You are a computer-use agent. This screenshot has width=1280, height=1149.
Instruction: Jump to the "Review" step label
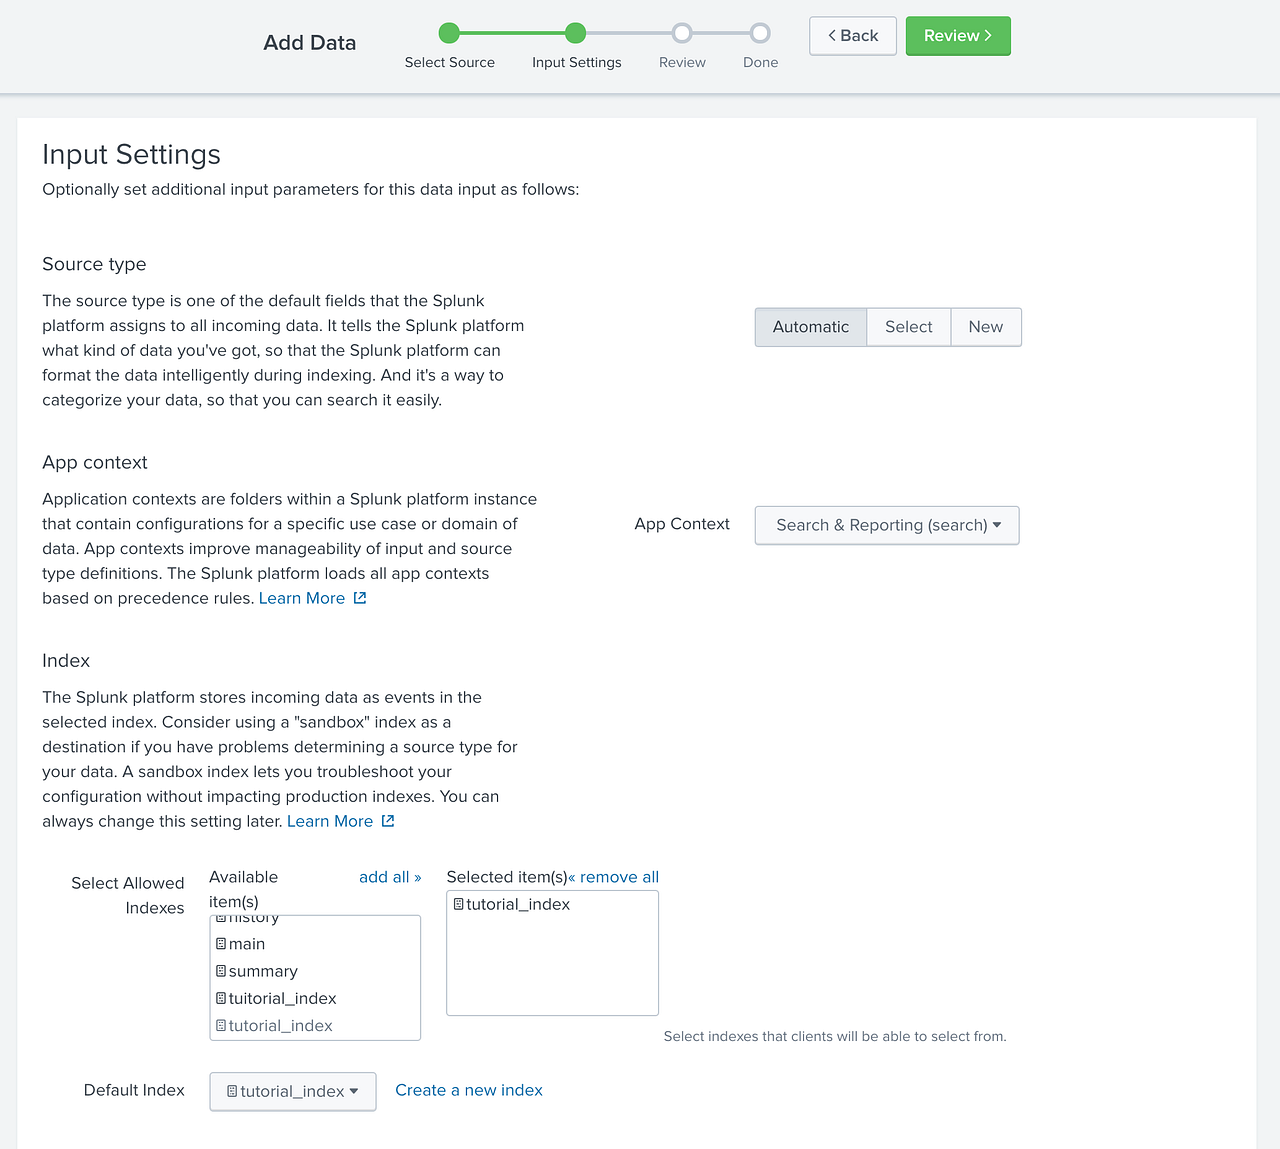click(x=682, y=62)
